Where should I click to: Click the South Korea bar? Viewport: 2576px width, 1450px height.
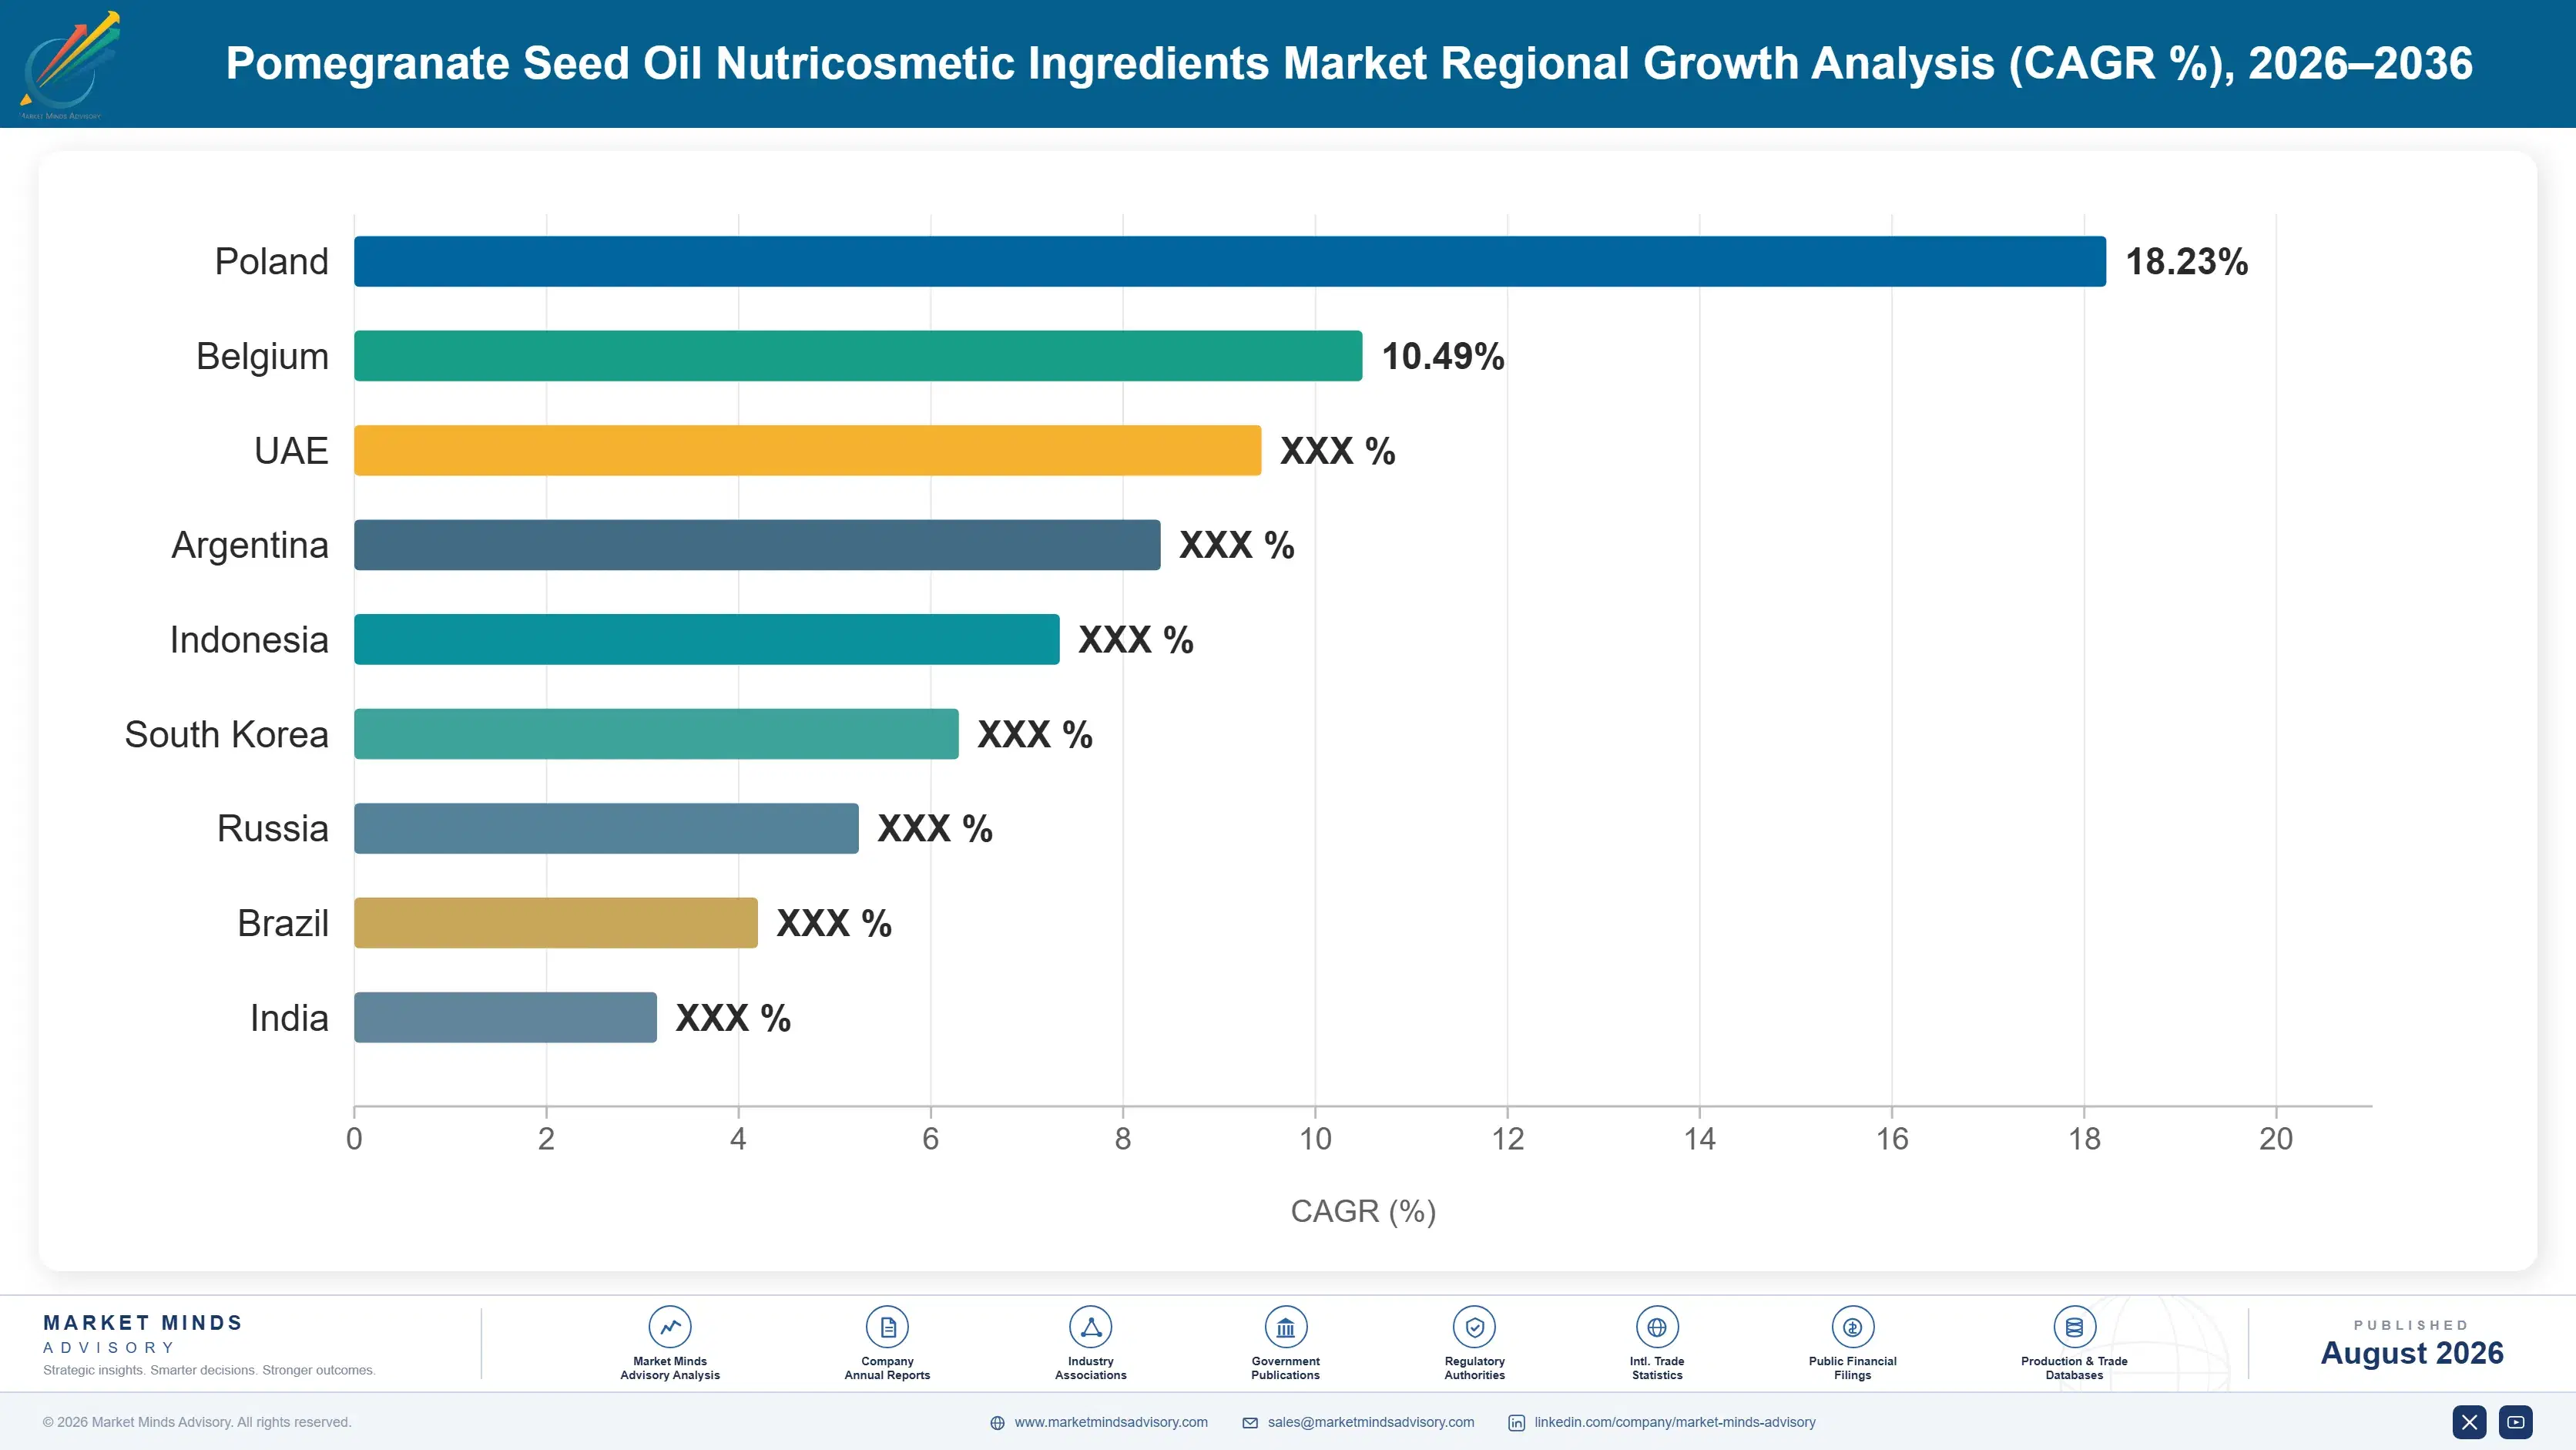656,734
